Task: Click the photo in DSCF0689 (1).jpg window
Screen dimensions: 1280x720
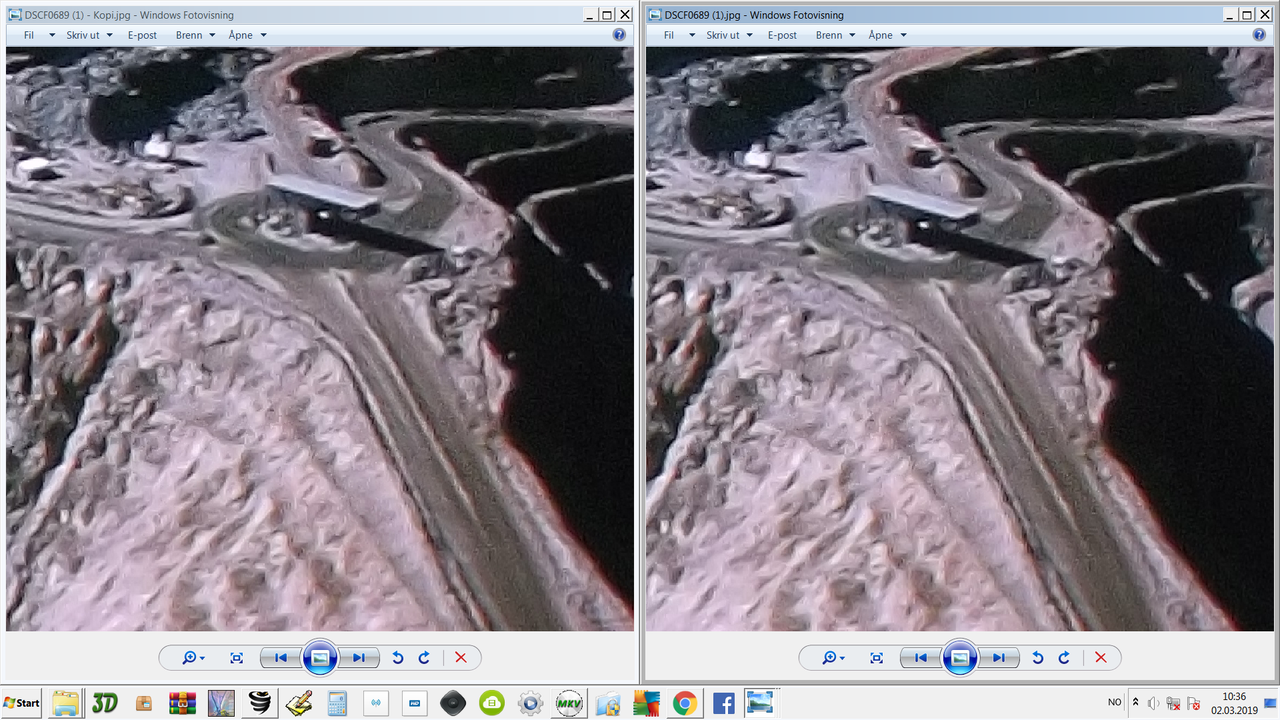Action: click(960, 339)
